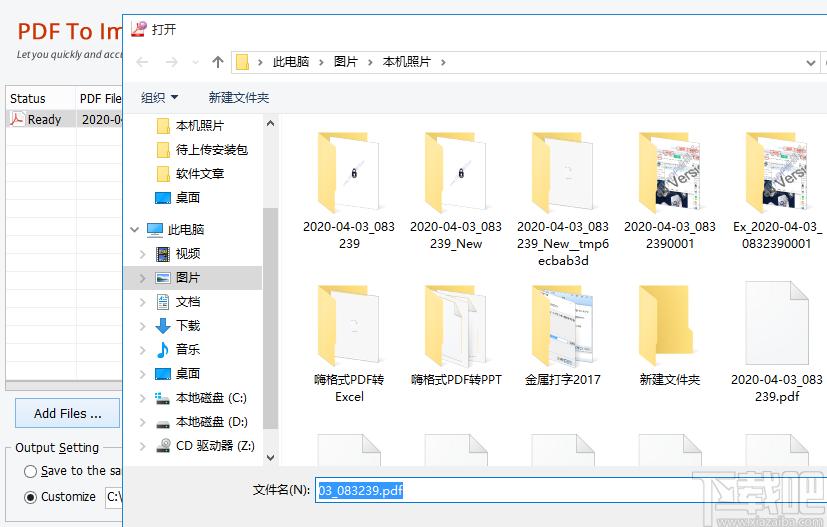Click the 下载 download arrow icon
Viewport: 827px width, 527px height.
163,325
